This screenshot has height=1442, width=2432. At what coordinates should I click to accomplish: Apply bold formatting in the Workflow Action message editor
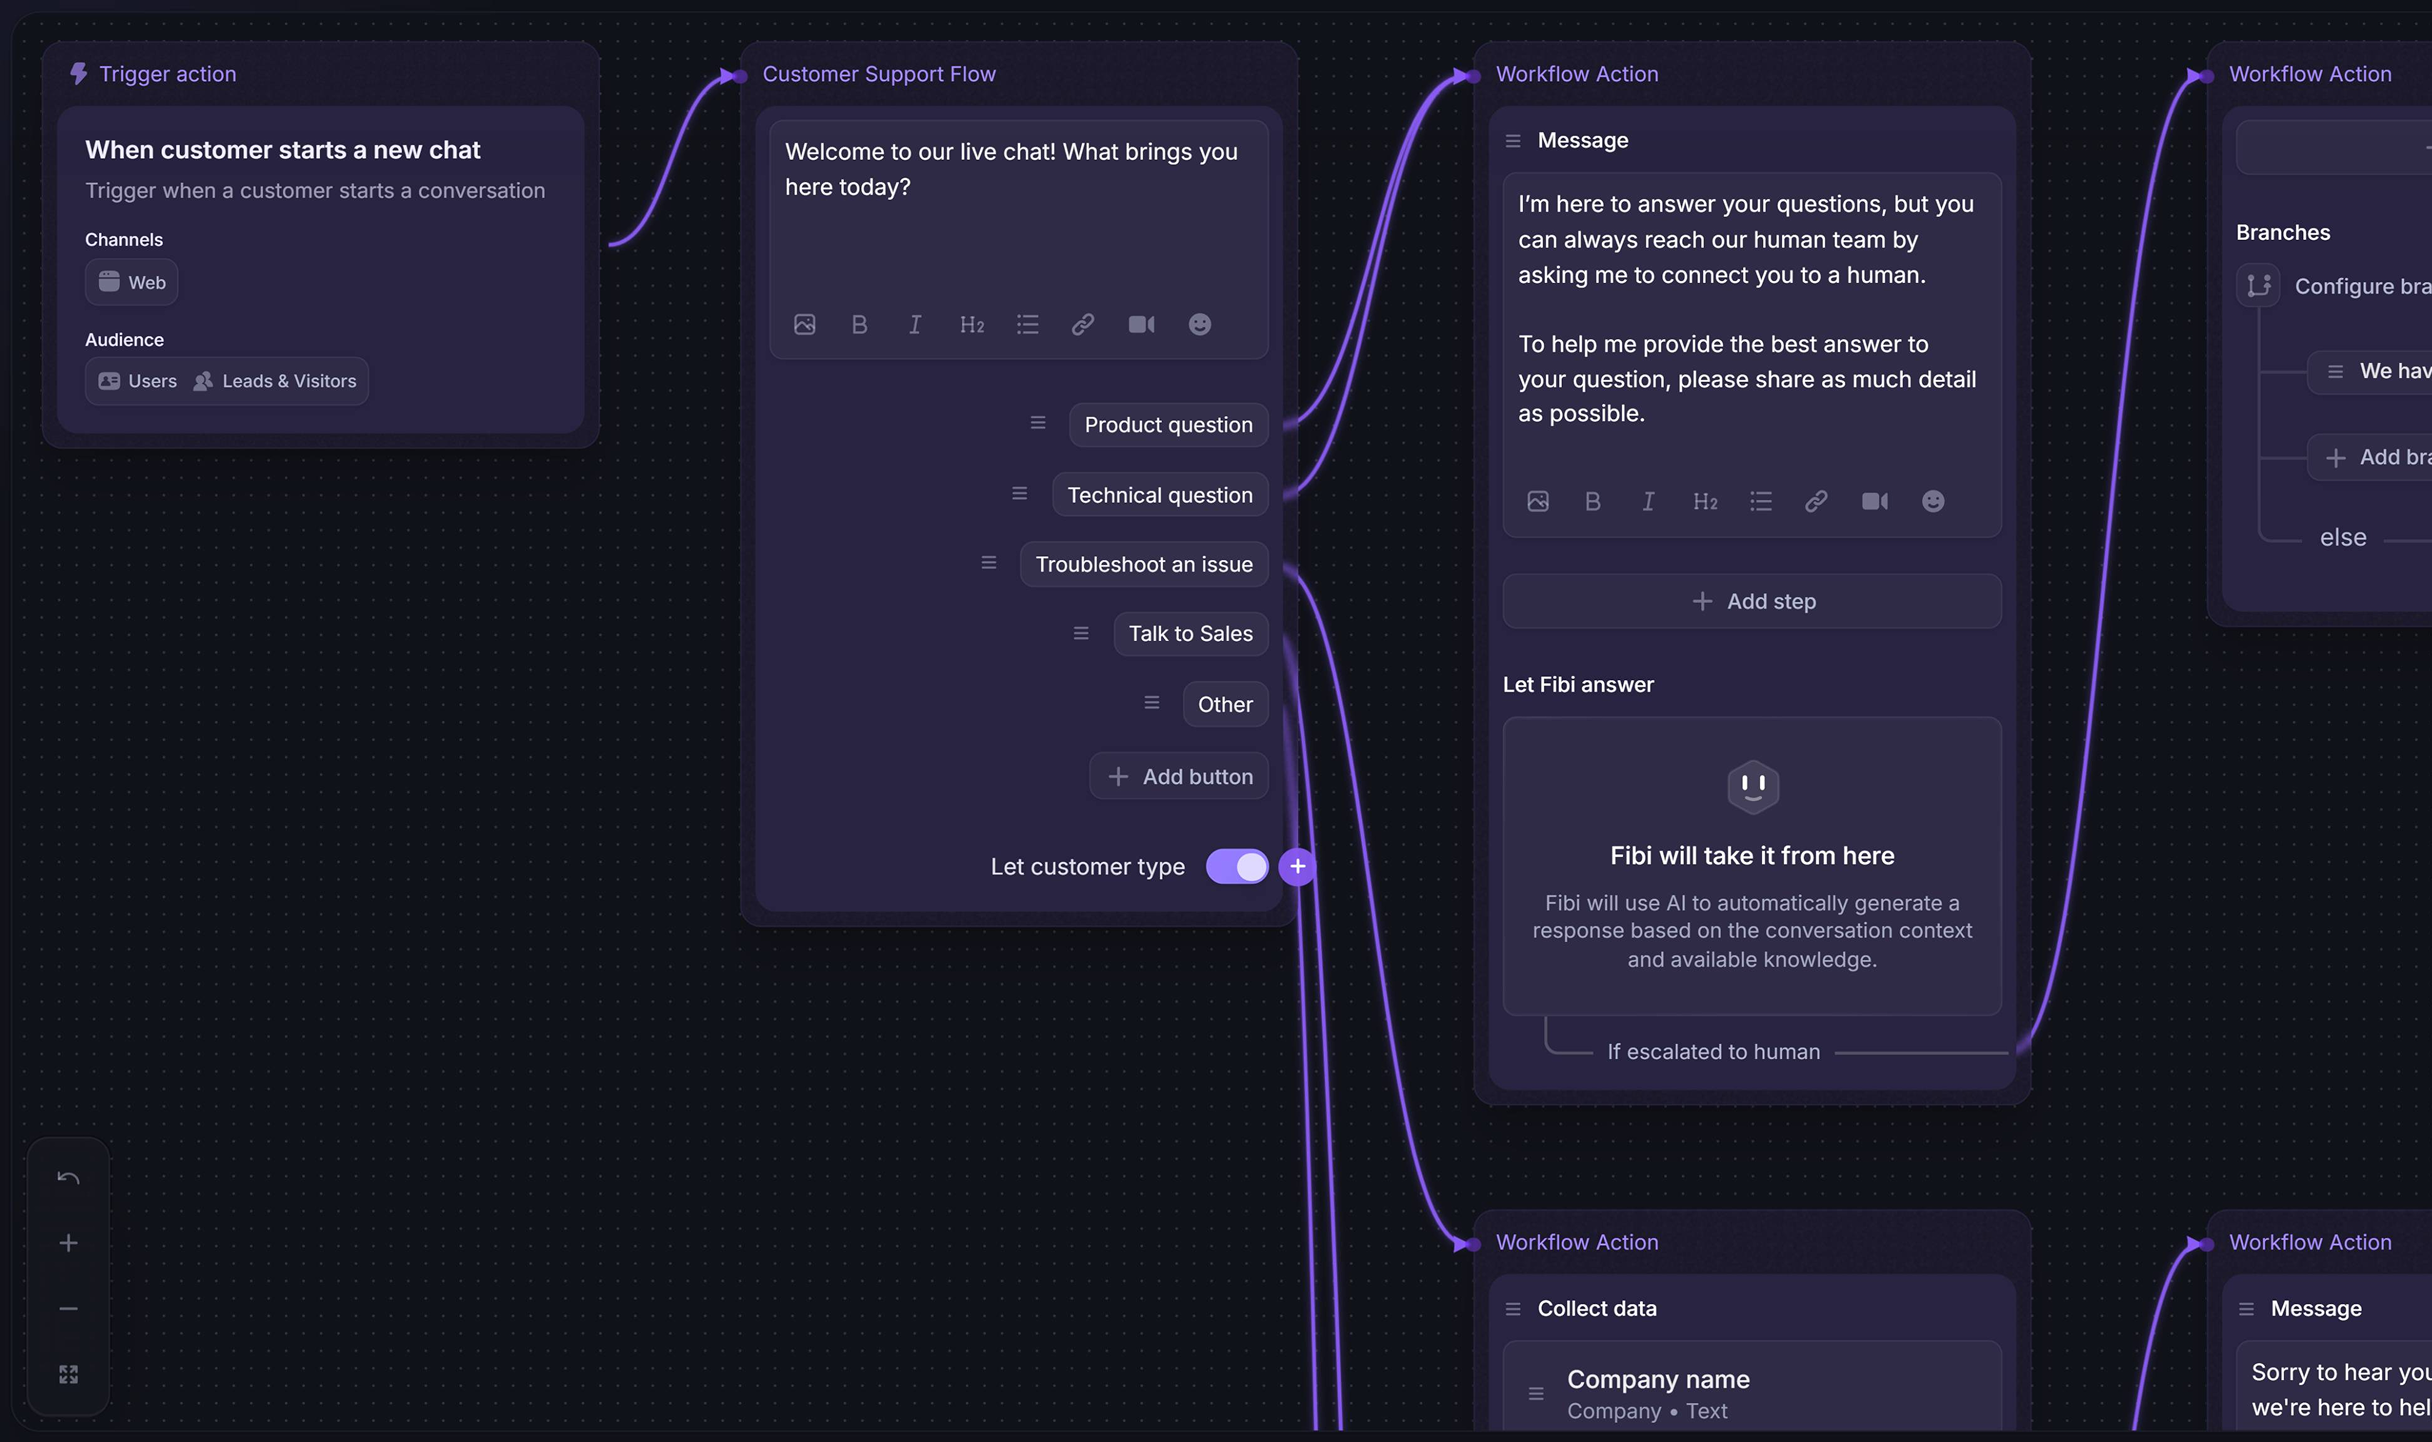1592,501
